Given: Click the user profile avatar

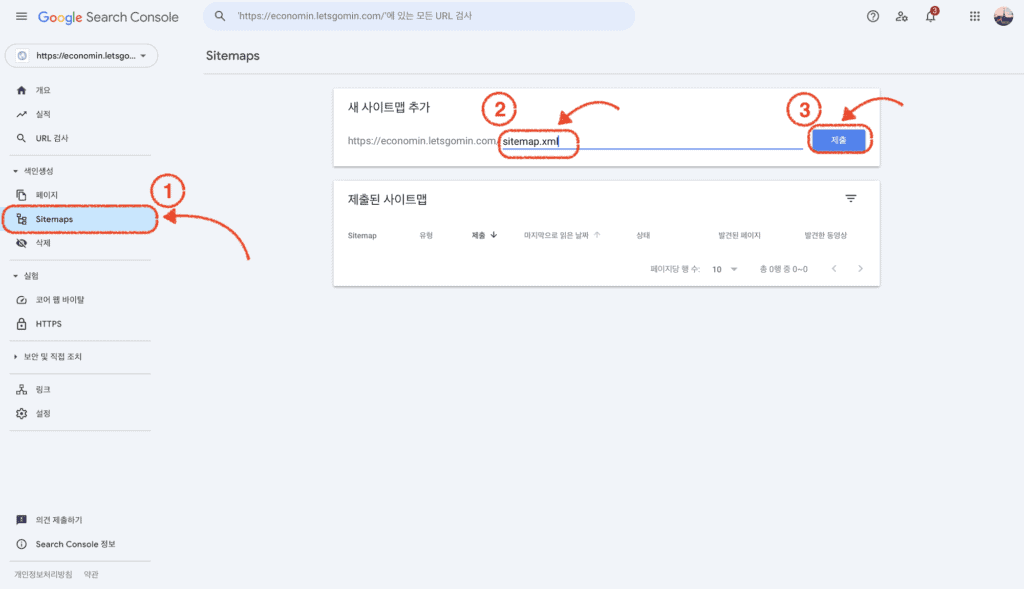Looking at the screenshot, I should click(1003, 16).
